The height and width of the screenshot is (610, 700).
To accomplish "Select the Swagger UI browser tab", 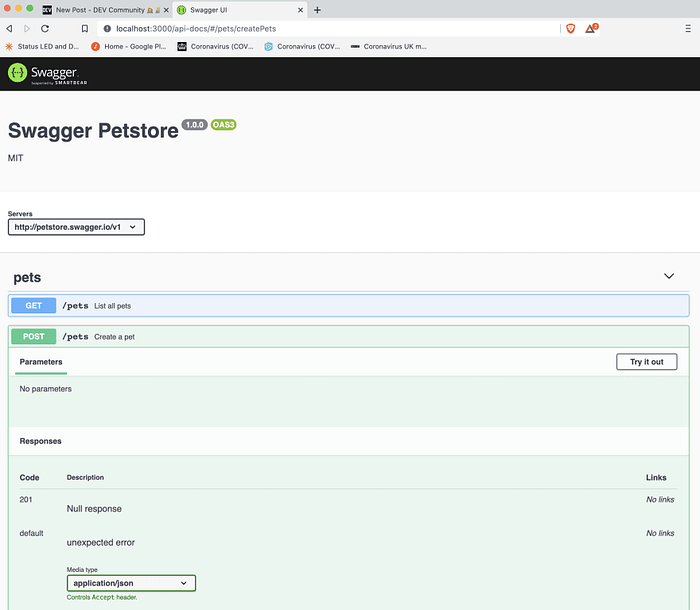I will 240,10.
